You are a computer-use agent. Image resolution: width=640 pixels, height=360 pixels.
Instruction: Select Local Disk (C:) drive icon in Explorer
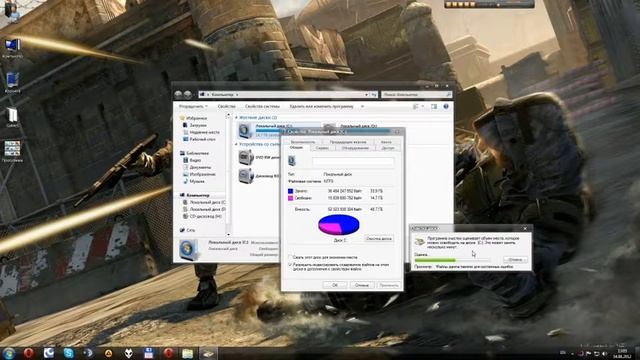pyautogui.click(x=244, y=131)
